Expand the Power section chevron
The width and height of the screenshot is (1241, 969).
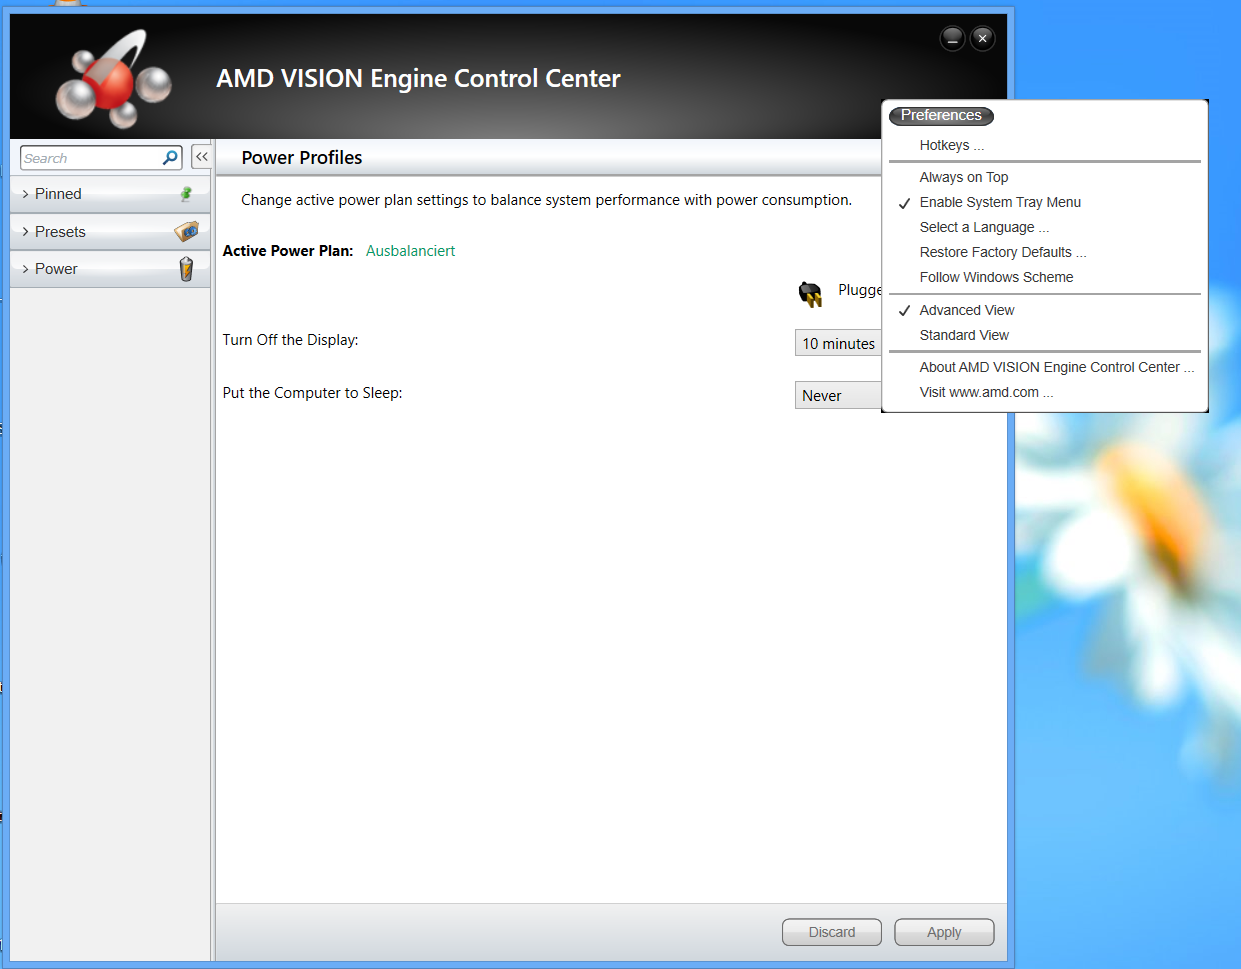[25, 269]
